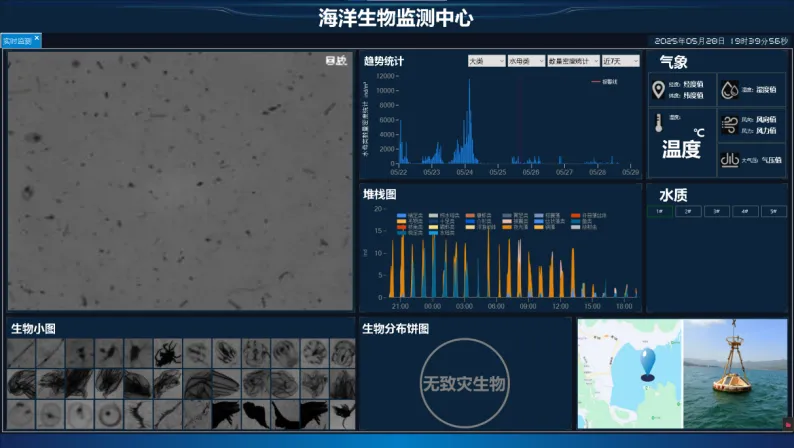Close the 实时监测 tab with its X

[x=36, y=37]
